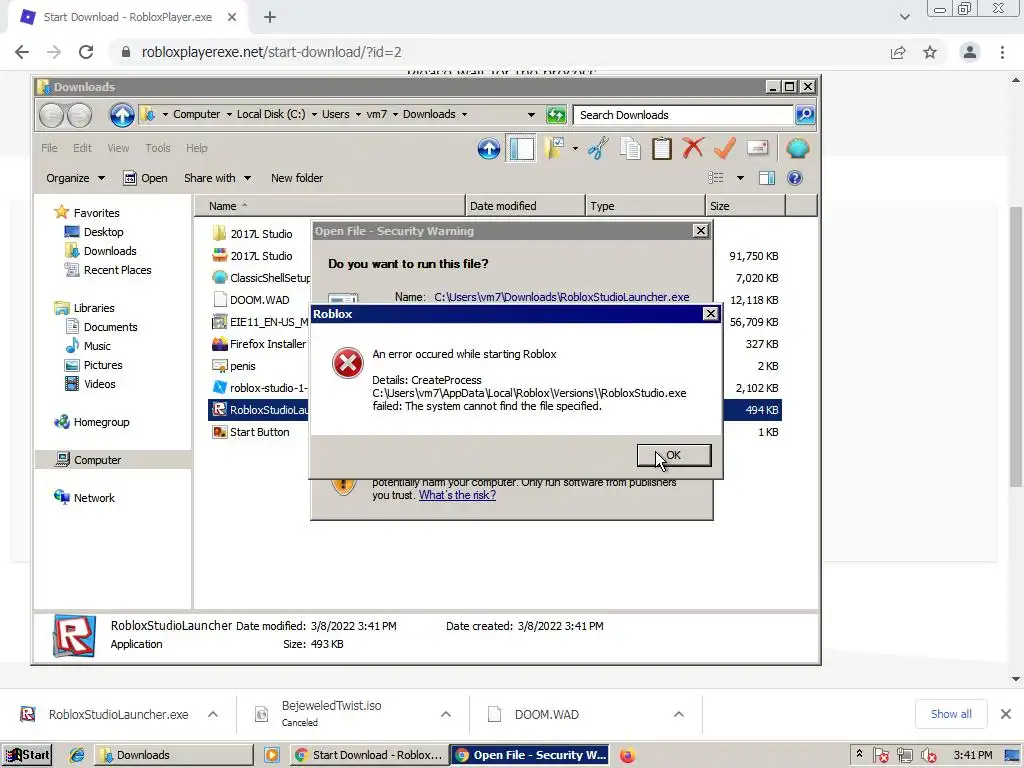This screenshot has width=1024, height=768.
Task: Click the blue Help question icon
Action: click(x=794, y=178)
